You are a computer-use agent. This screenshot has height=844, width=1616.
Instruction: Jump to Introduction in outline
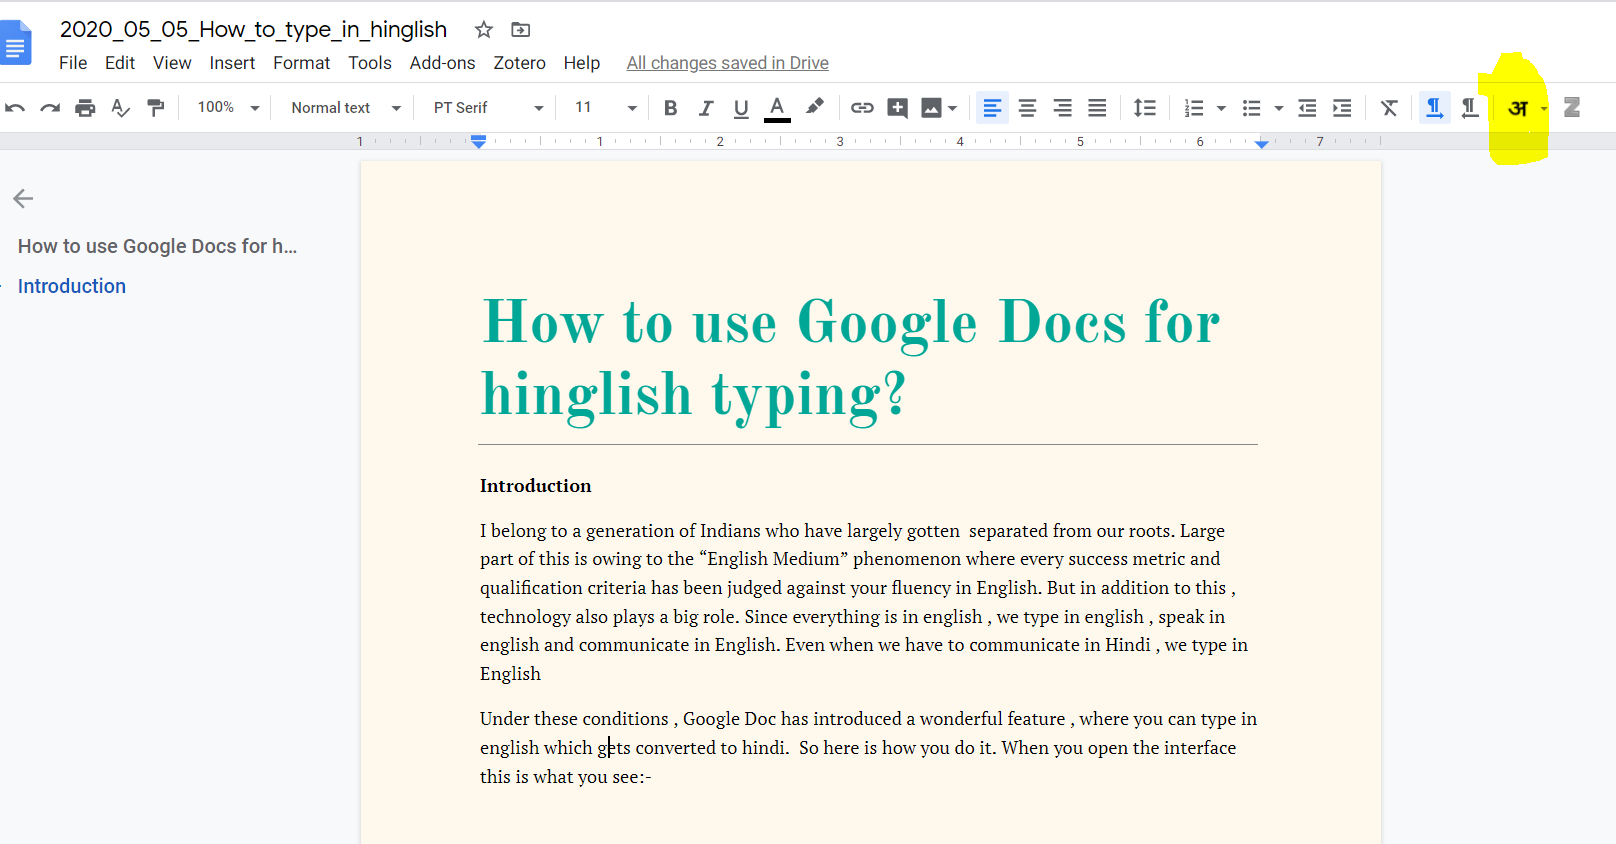(x=72, y=286)
